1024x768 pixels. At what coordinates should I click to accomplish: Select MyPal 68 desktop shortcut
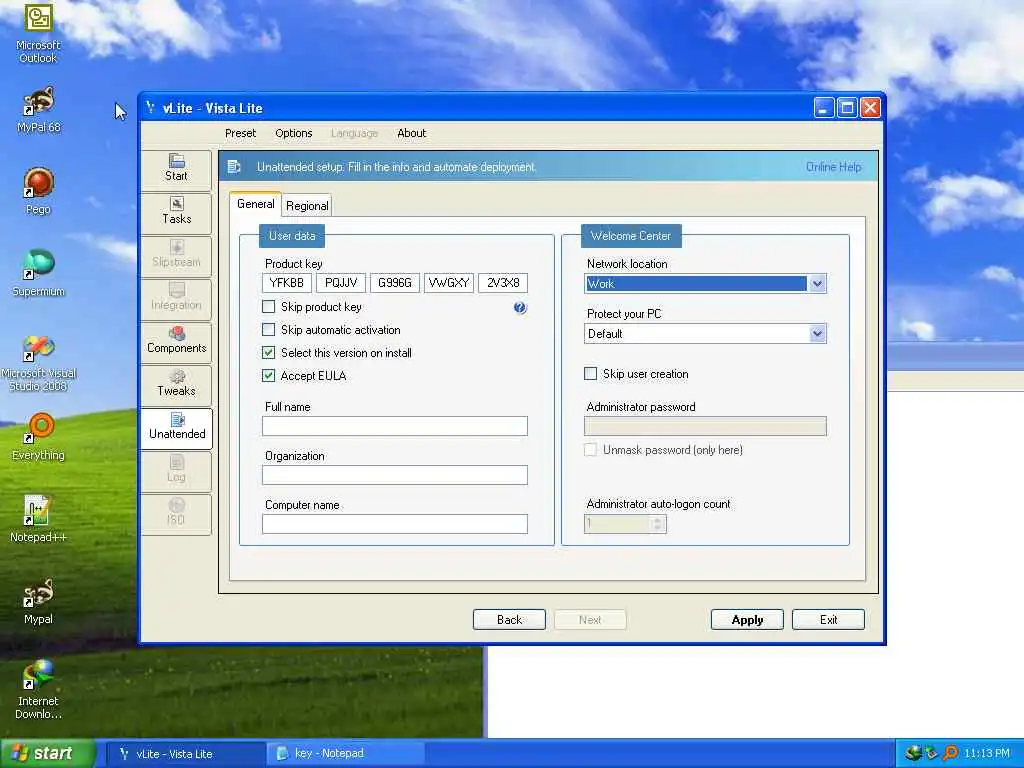38,110
